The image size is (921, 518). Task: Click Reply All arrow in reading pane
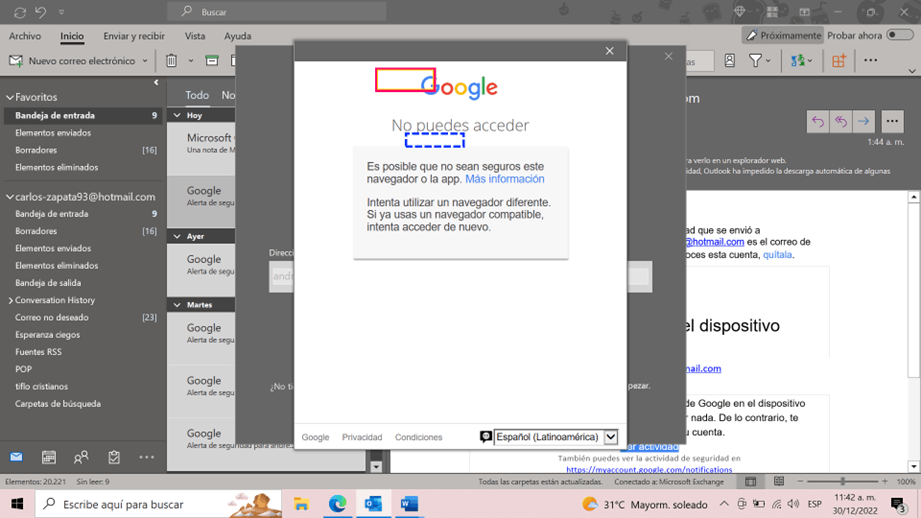[841, 122]
